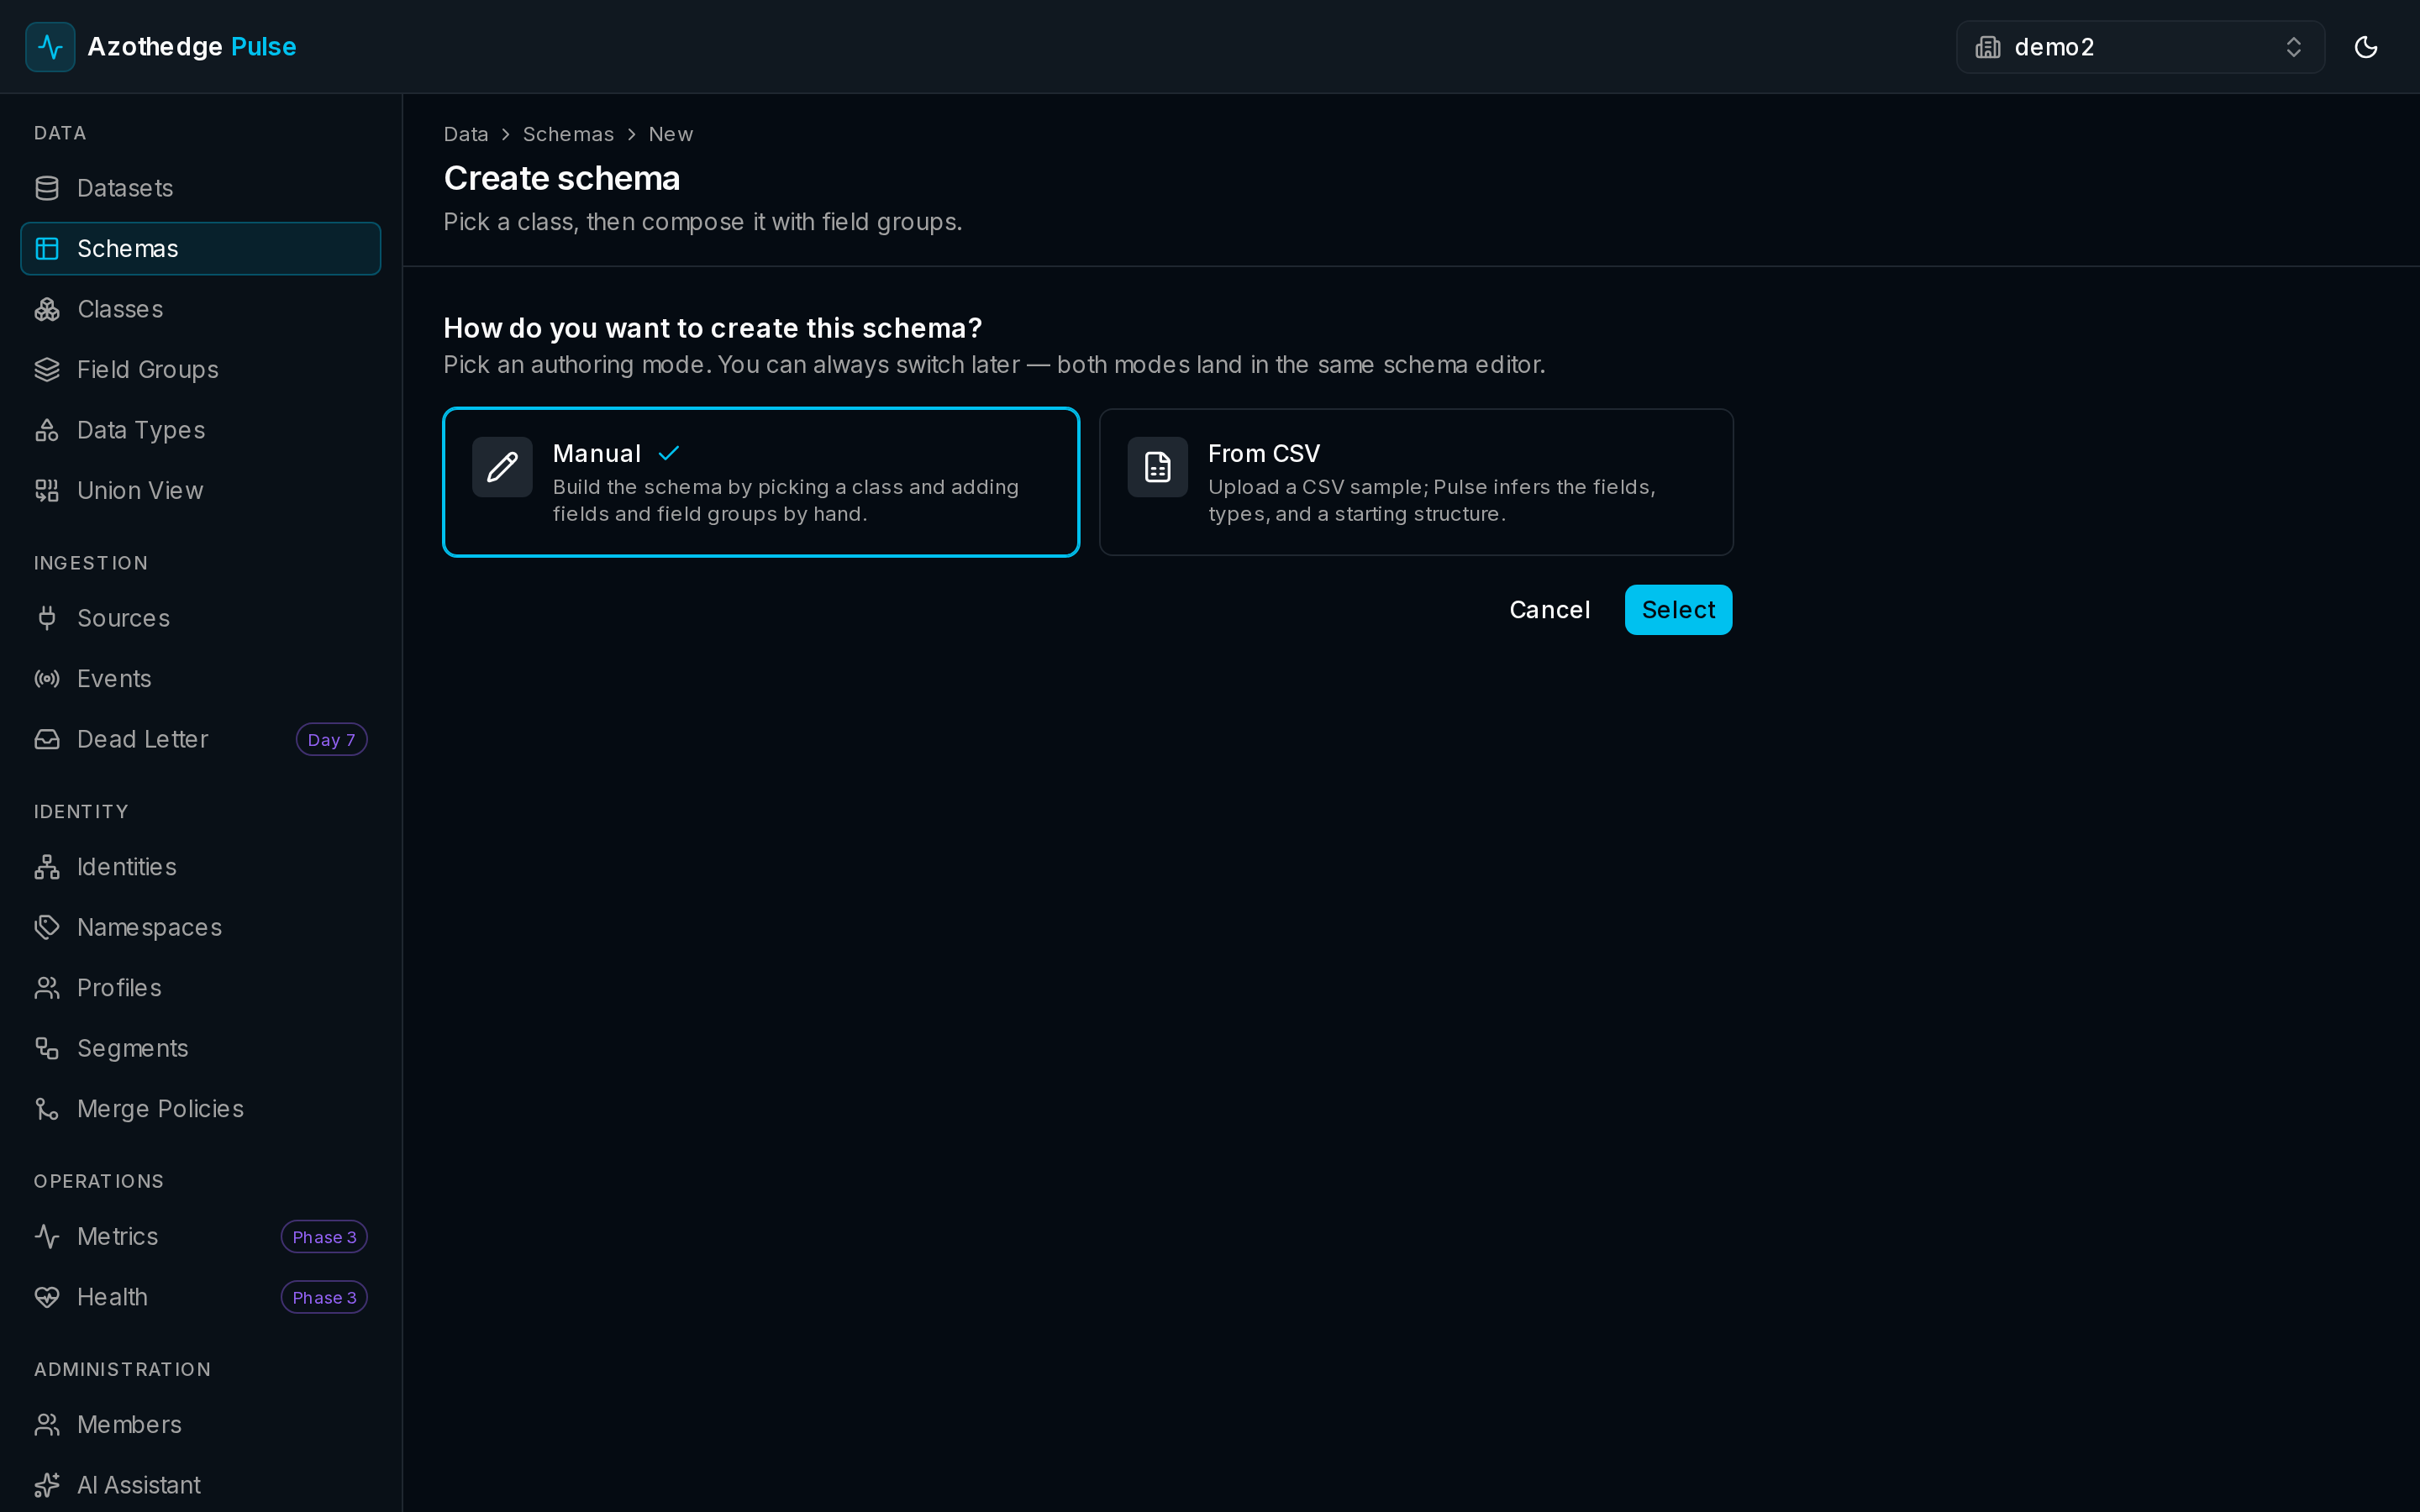The width and height of the screenshot is (2420, 1512).
Task: Click the CSV file icon
Action: click(x=1157, y=467)
